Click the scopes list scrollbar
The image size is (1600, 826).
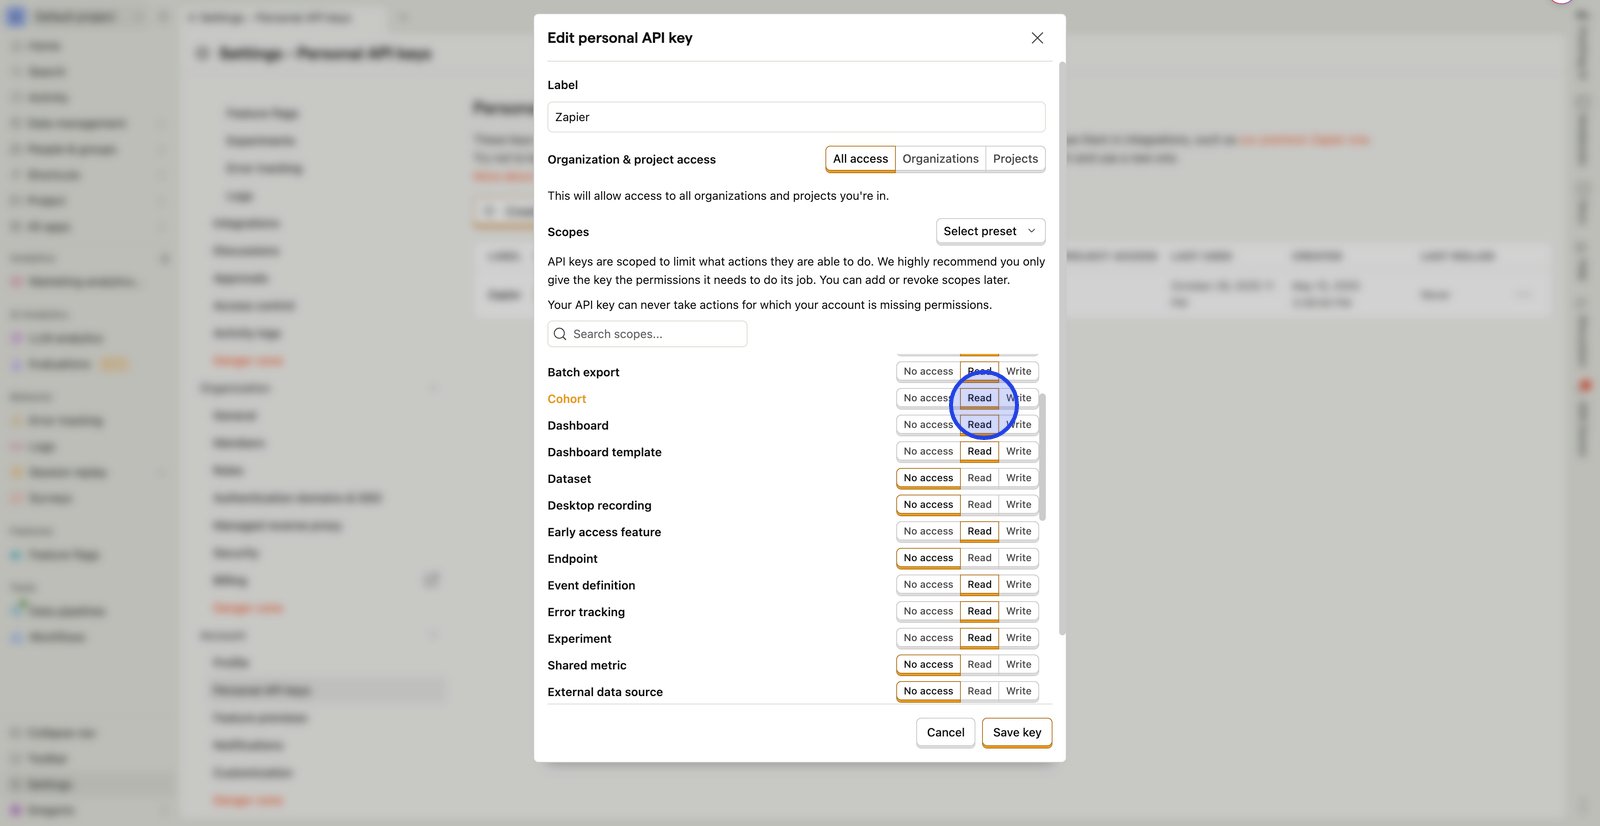[x=1042, y=456]
